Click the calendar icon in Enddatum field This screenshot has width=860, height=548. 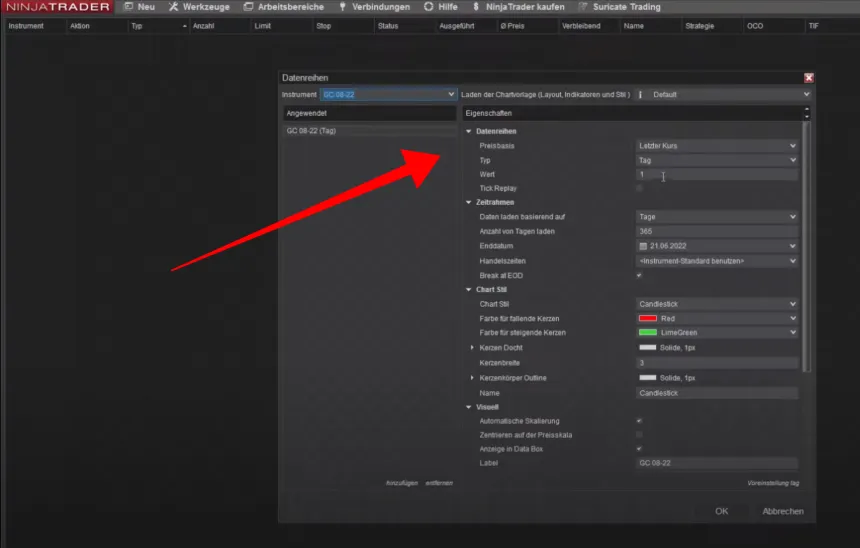(643, 246)
